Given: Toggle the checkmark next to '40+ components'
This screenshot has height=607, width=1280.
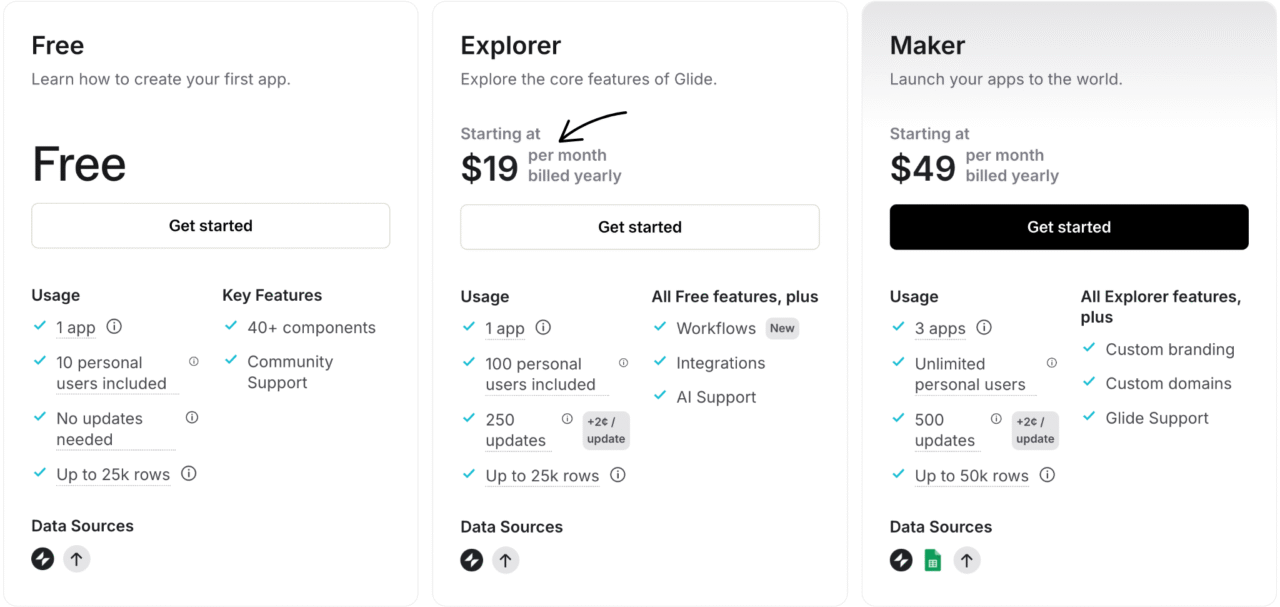Looking at the screenshot, I should click(x=233, y=327).
